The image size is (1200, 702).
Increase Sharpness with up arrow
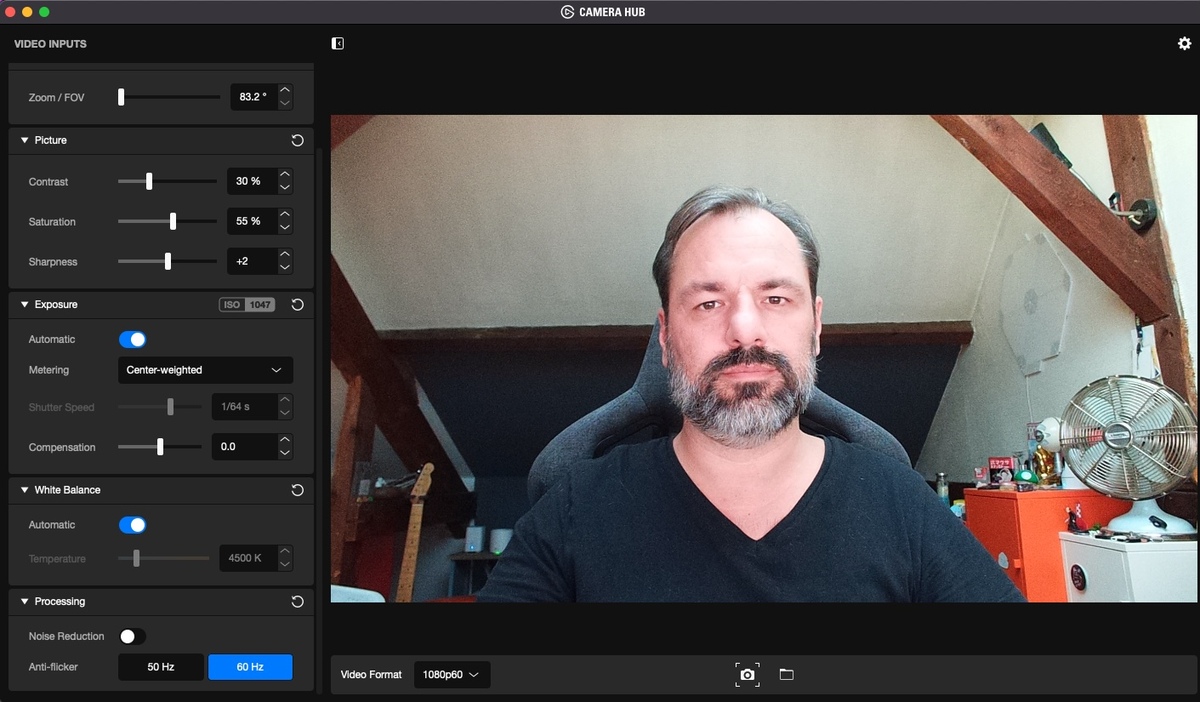coord(285,255)
